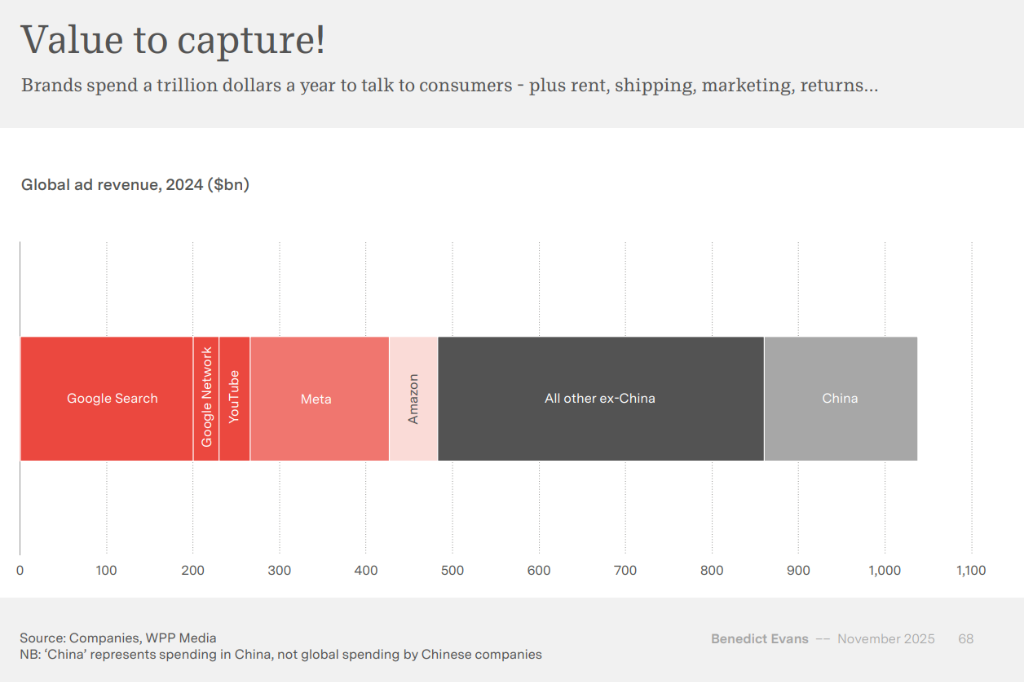The image size is (1024, 682).
Task: Select the page number 68
Action: [966, 639]
